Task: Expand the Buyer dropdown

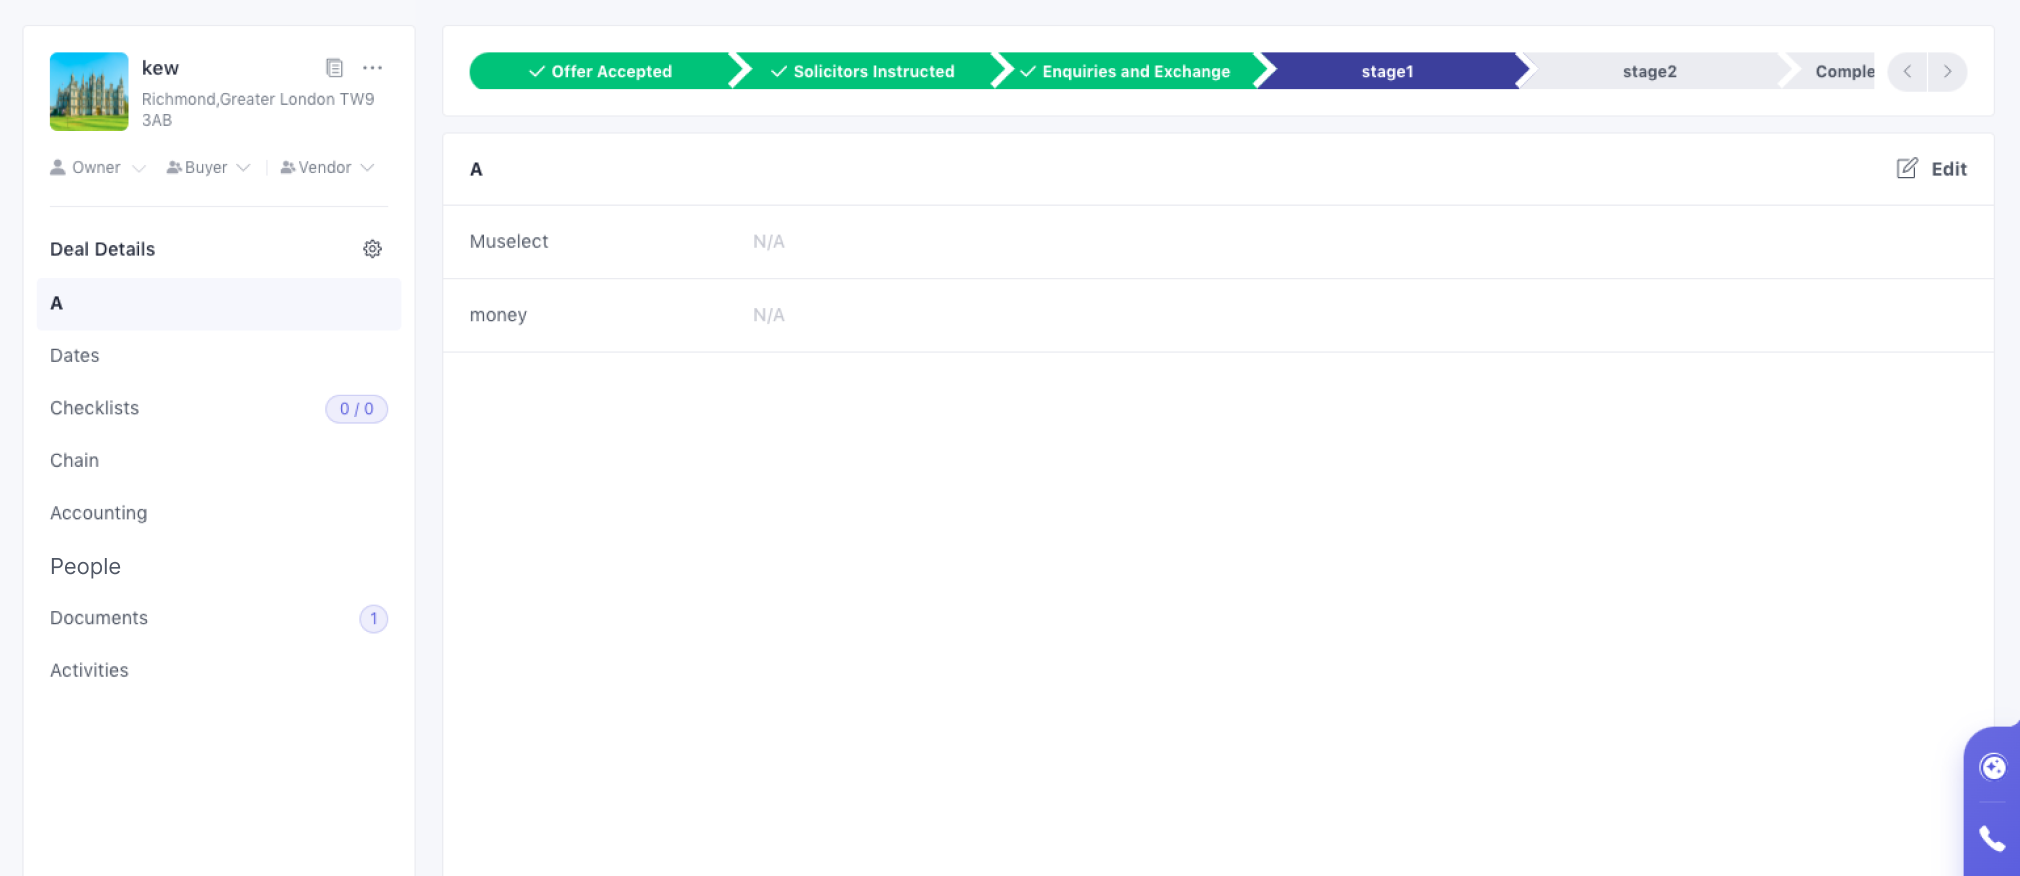Action: click(x=208, y=168)
